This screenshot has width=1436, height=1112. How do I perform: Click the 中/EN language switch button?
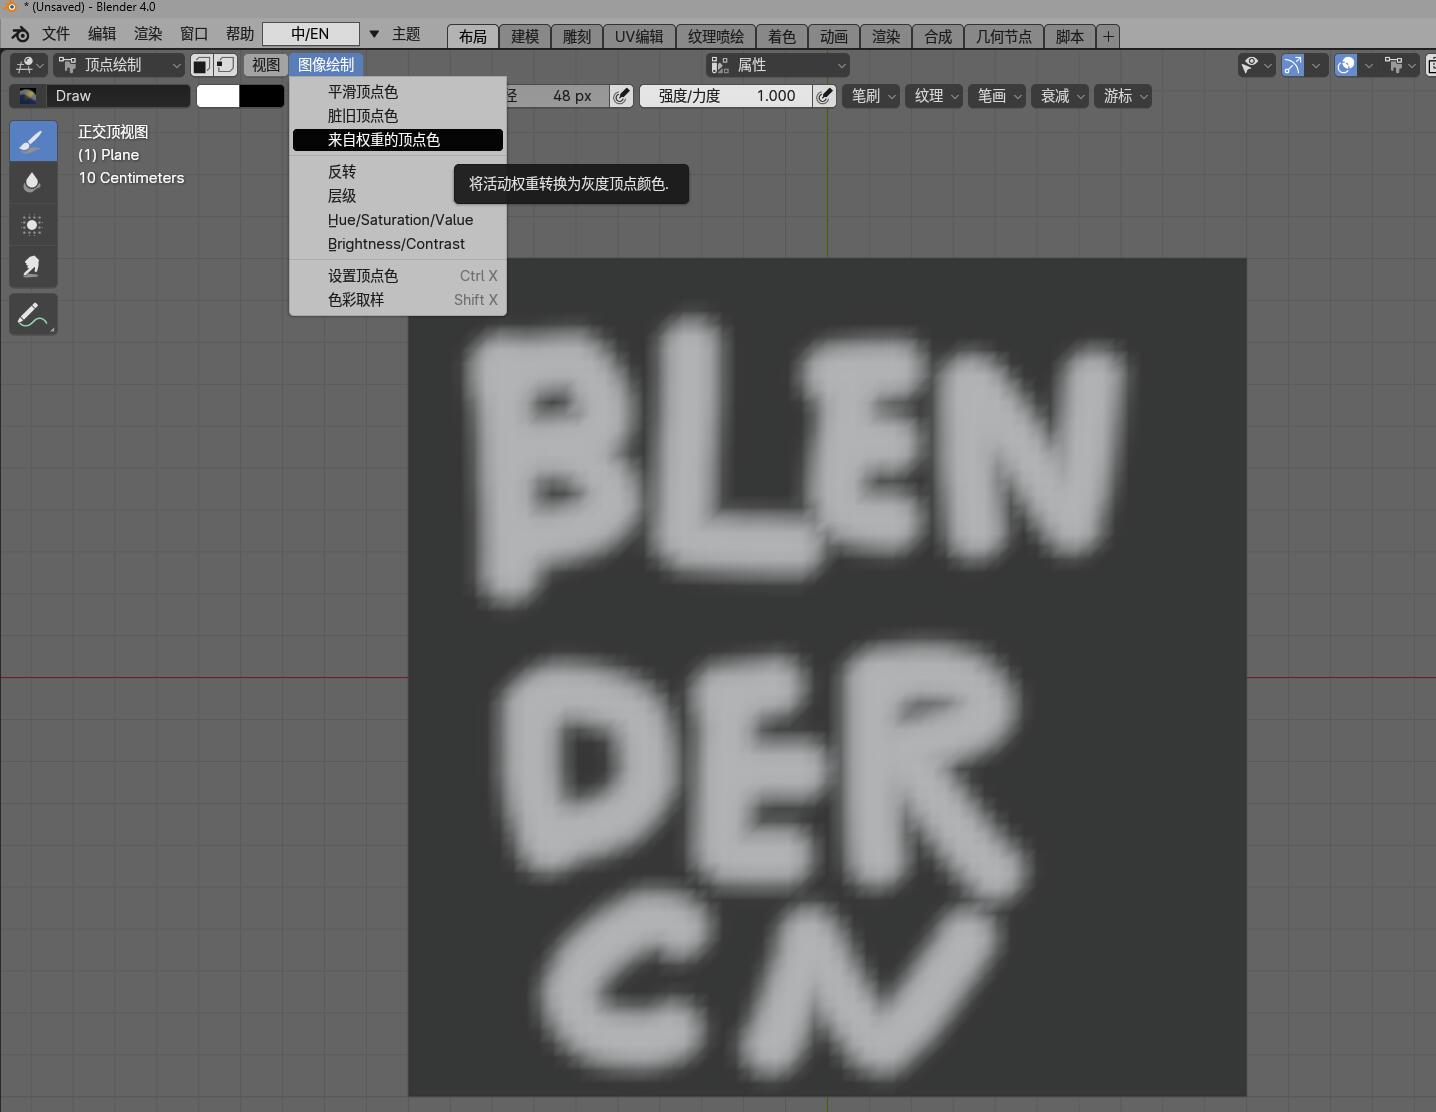[x=311, y=34]
